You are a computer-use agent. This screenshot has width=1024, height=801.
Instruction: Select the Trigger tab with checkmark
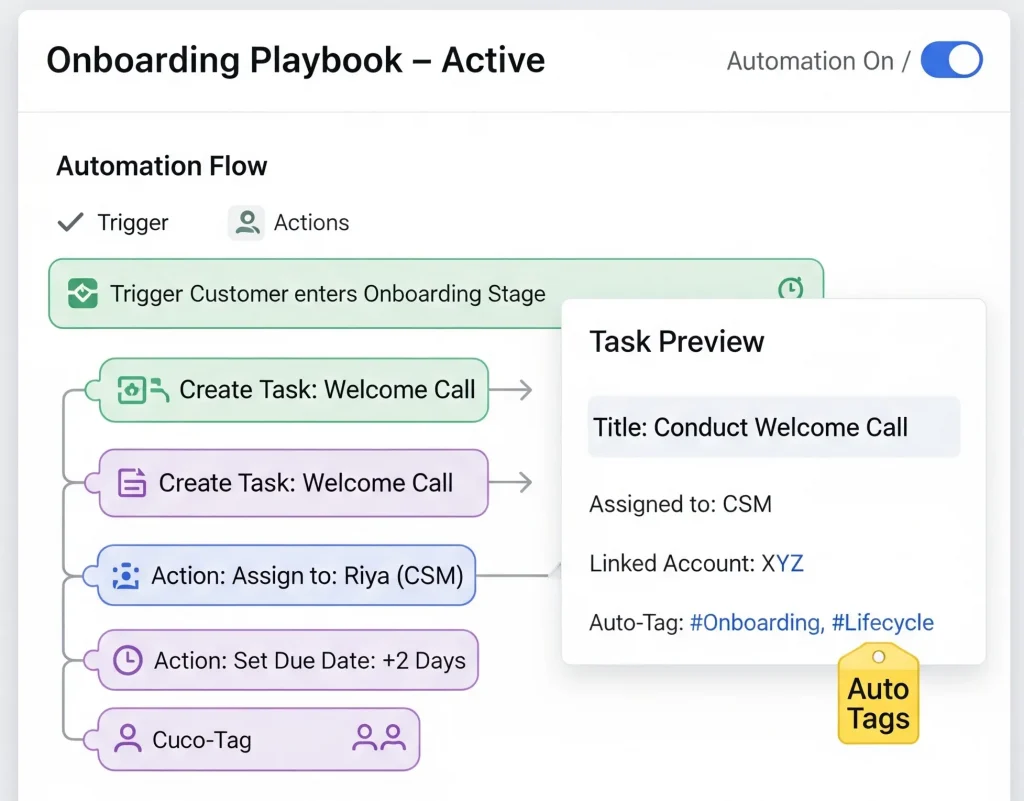113,222
